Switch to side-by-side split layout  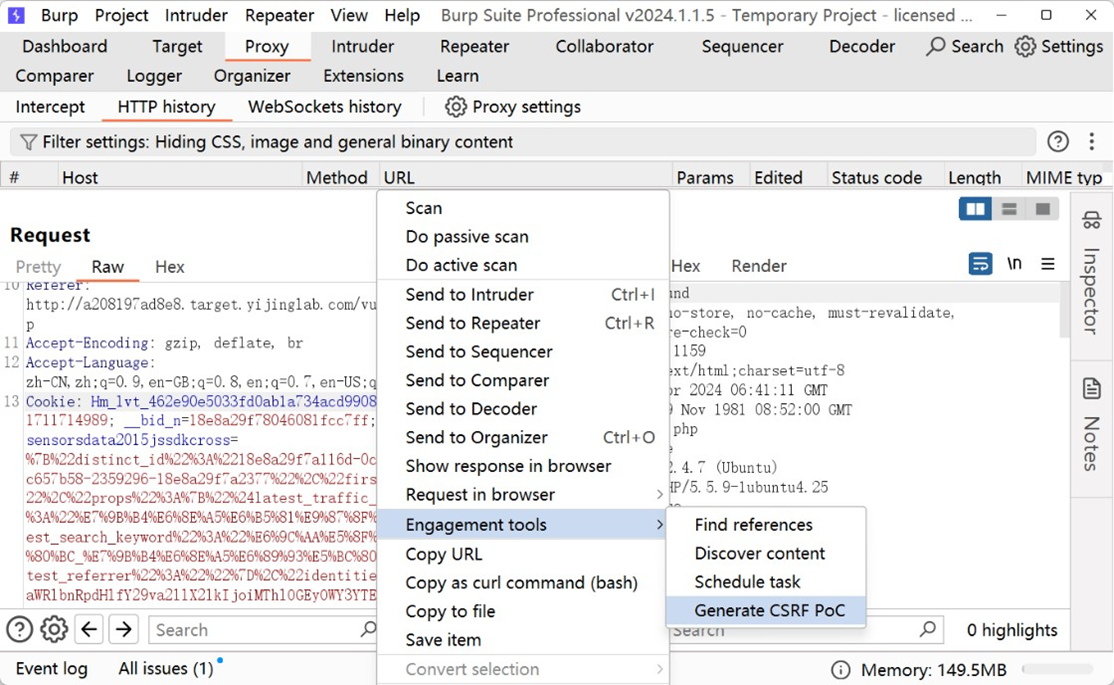click(975, 209)
